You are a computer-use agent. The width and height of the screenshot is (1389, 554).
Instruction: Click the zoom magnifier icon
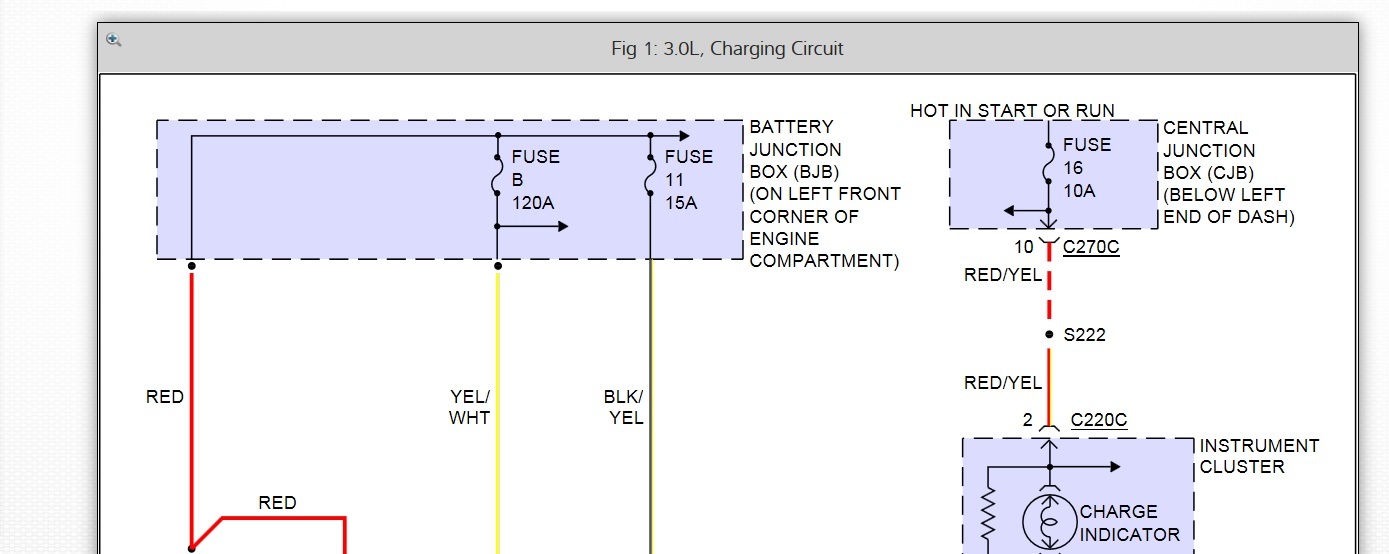(114, 40)
